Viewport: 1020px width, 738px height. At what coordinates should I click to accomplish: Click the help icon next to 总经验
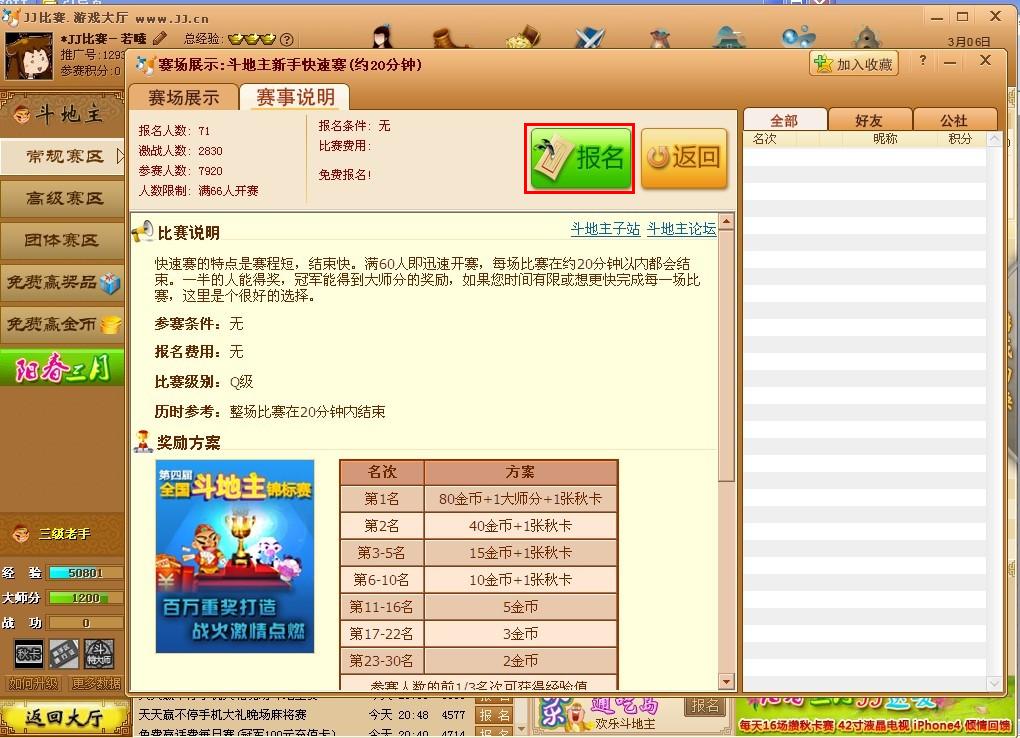click(287, 40)
